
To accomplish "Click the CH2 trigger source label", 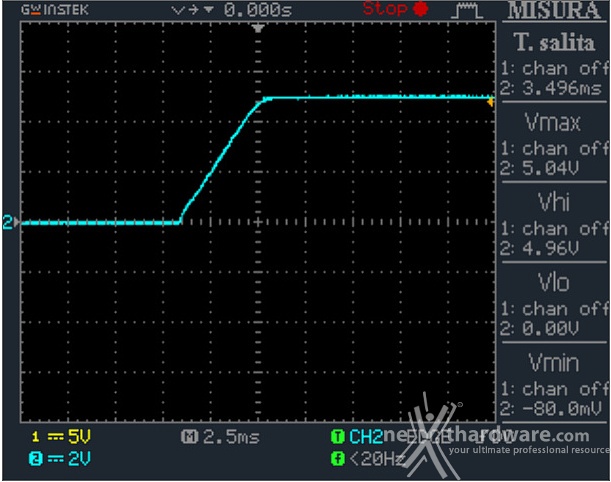I will click(x=366, y=437).
